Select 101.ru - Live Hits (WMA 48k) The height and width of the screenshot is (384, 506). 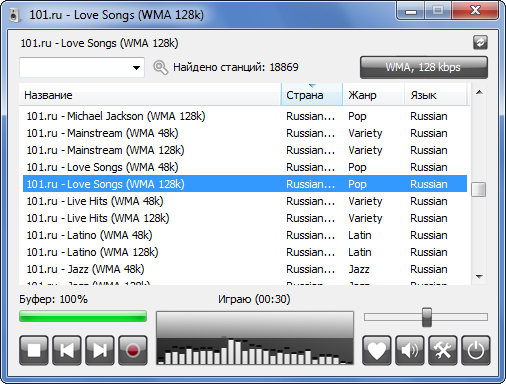245,201
